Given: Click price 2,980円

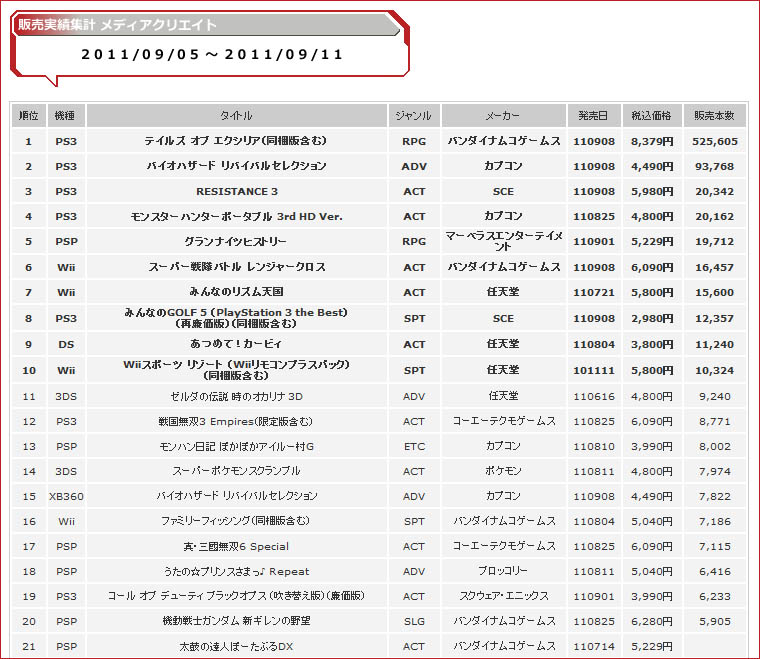Looking at the screenshot, I should pyautogui.click(x=652, y=319).
